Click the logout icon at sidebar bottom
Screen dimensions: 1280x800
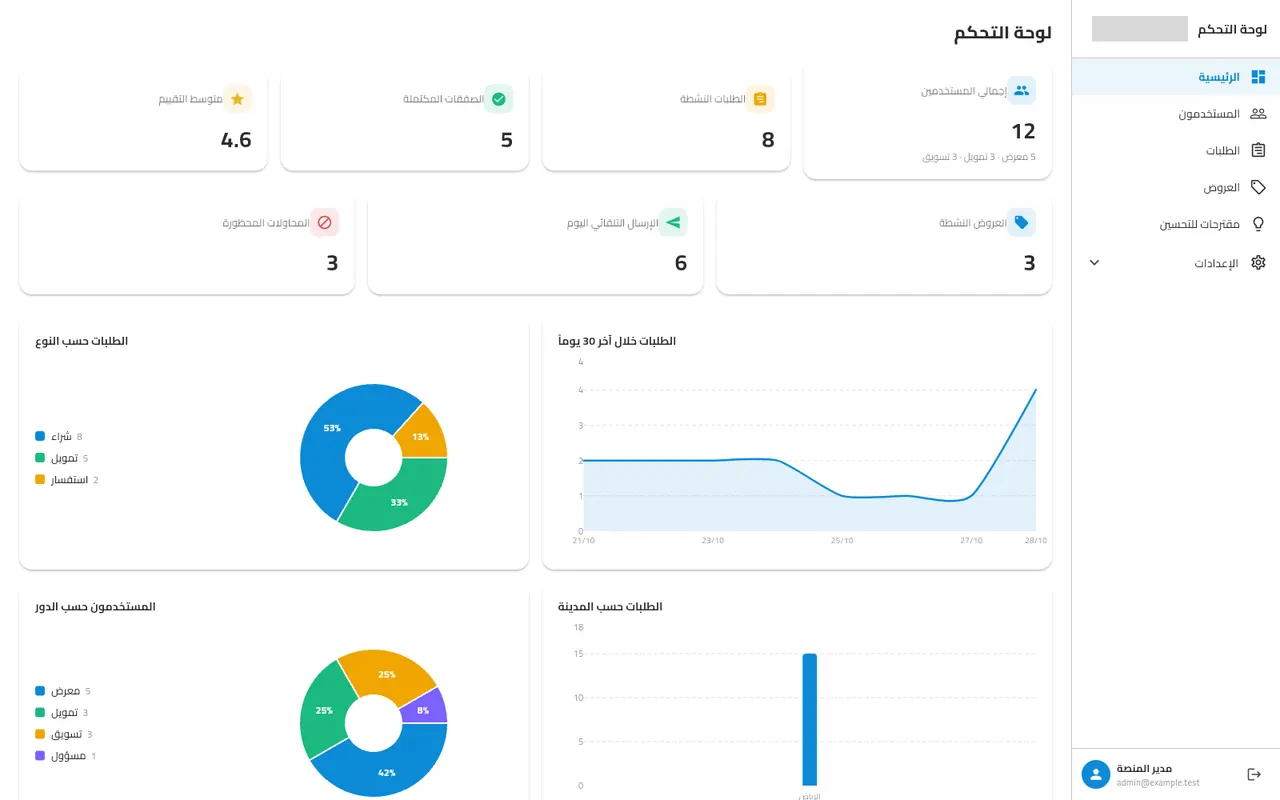(x=1254, y=775)
